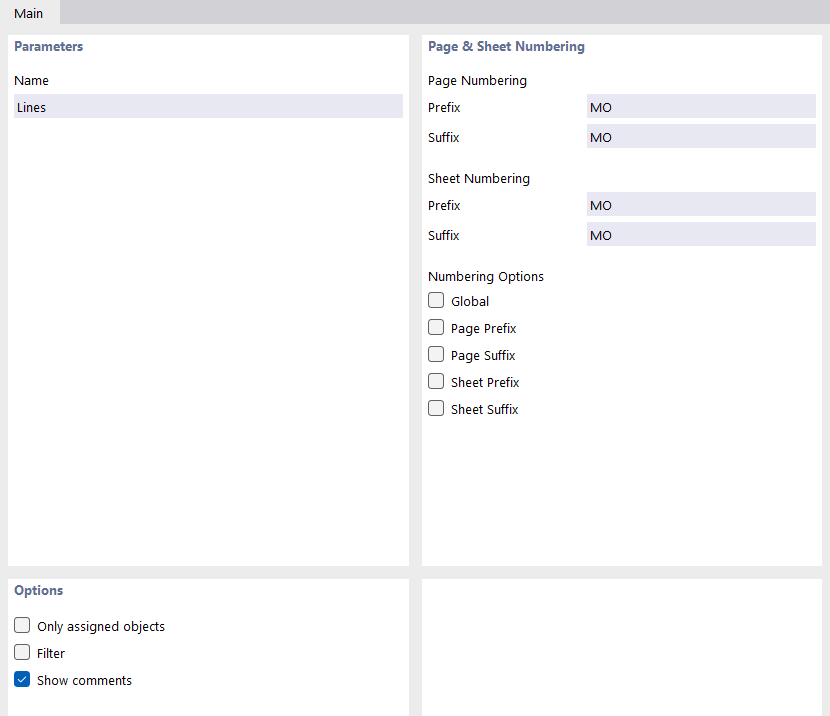Click the Sheet Numbering Prefix field

coord(700,204)
